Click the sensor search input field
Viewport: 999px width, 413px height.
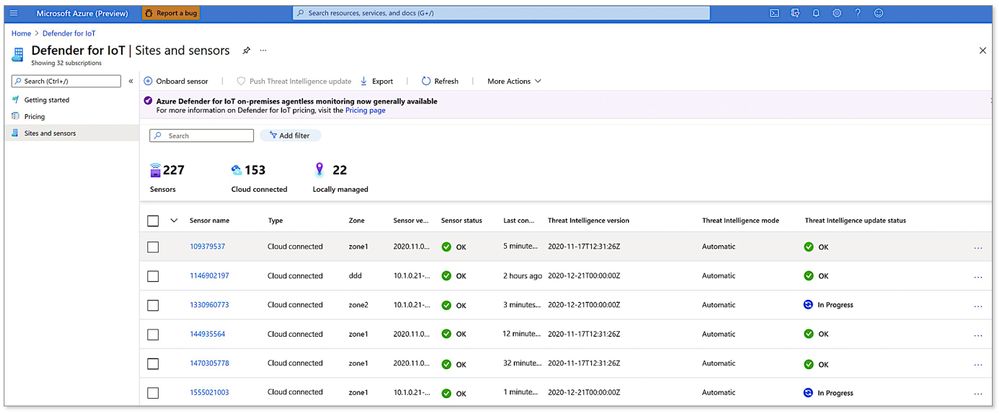[x=200, y=135]
